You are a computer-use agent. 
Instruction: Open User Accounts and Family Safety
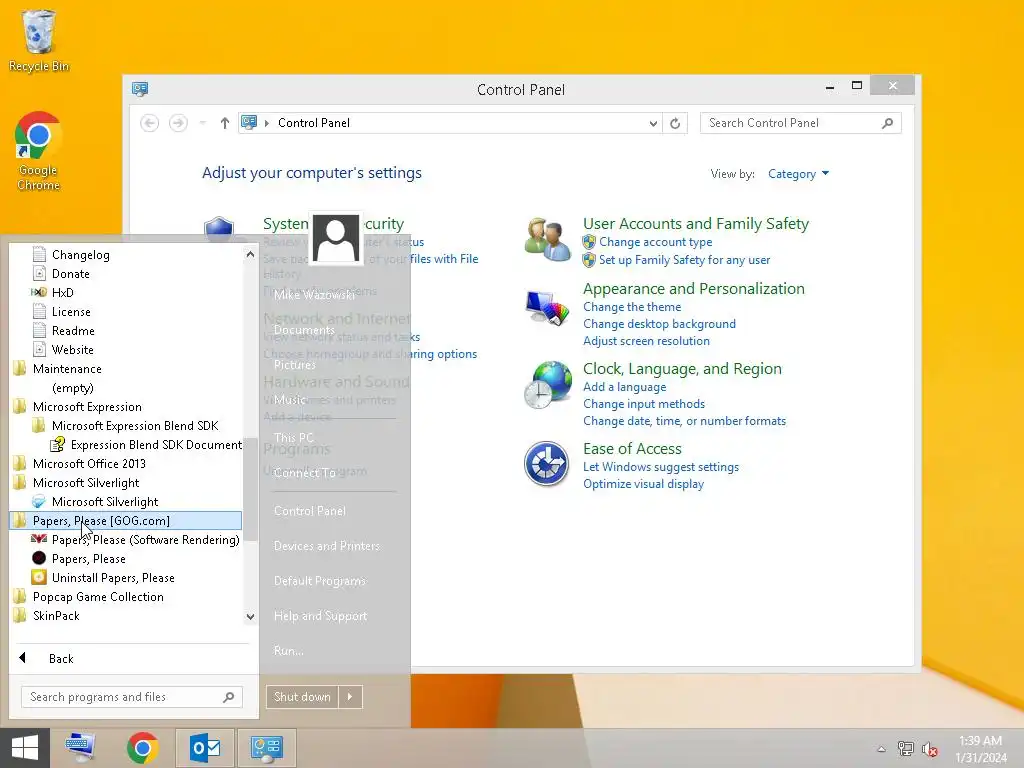[x=696, y=223]
